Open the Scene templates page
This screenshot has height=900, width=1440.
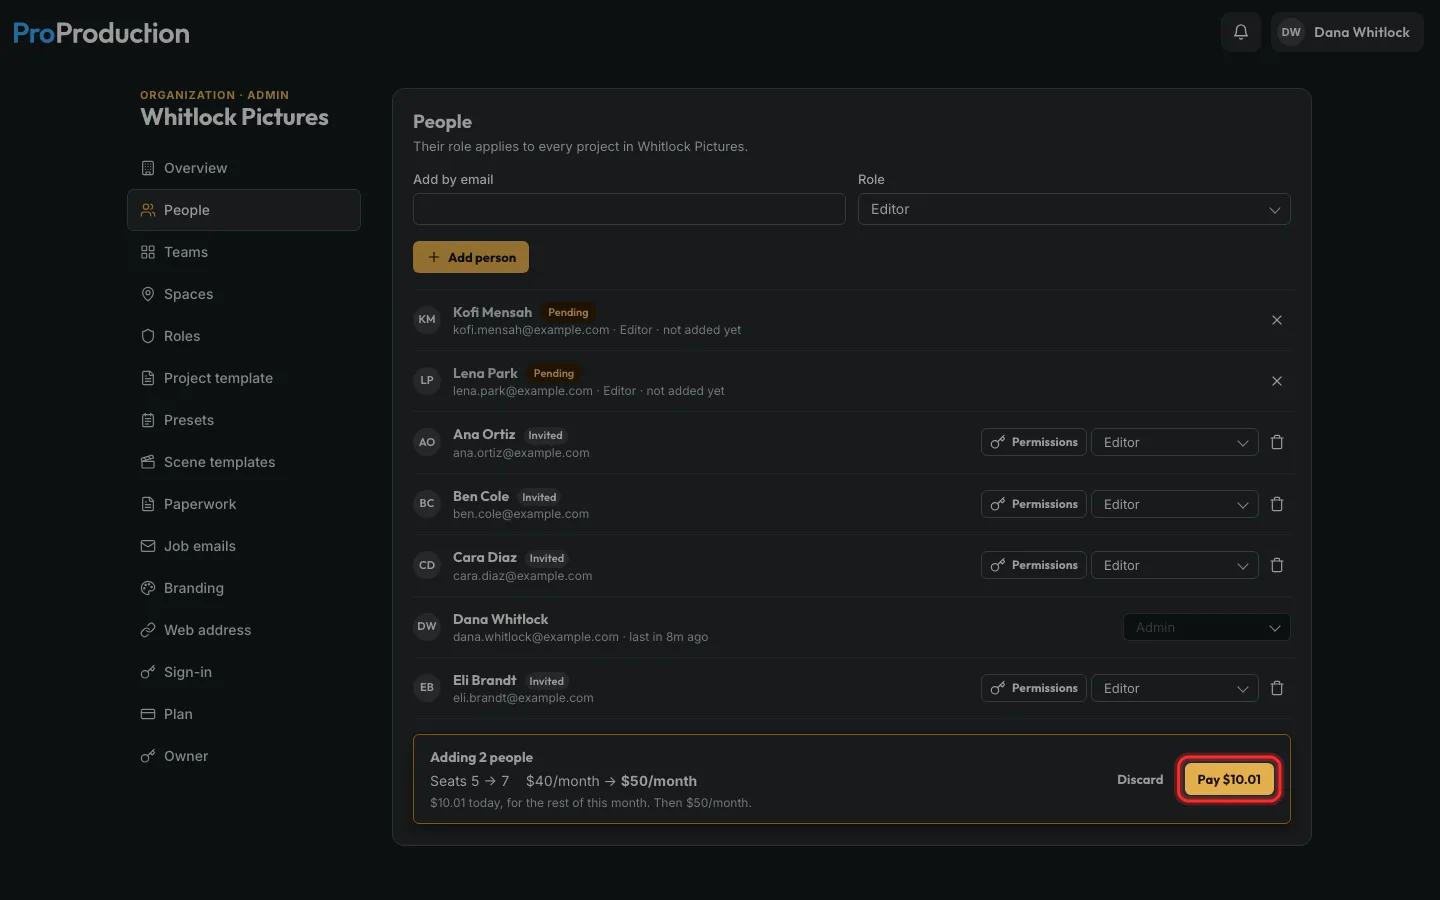244,462
